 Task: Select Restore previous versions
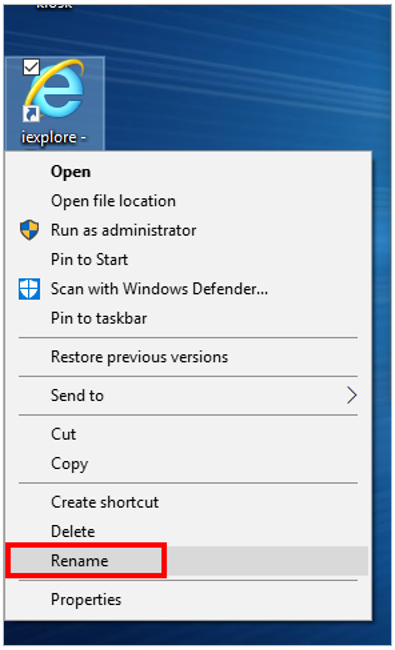[139, 357]
